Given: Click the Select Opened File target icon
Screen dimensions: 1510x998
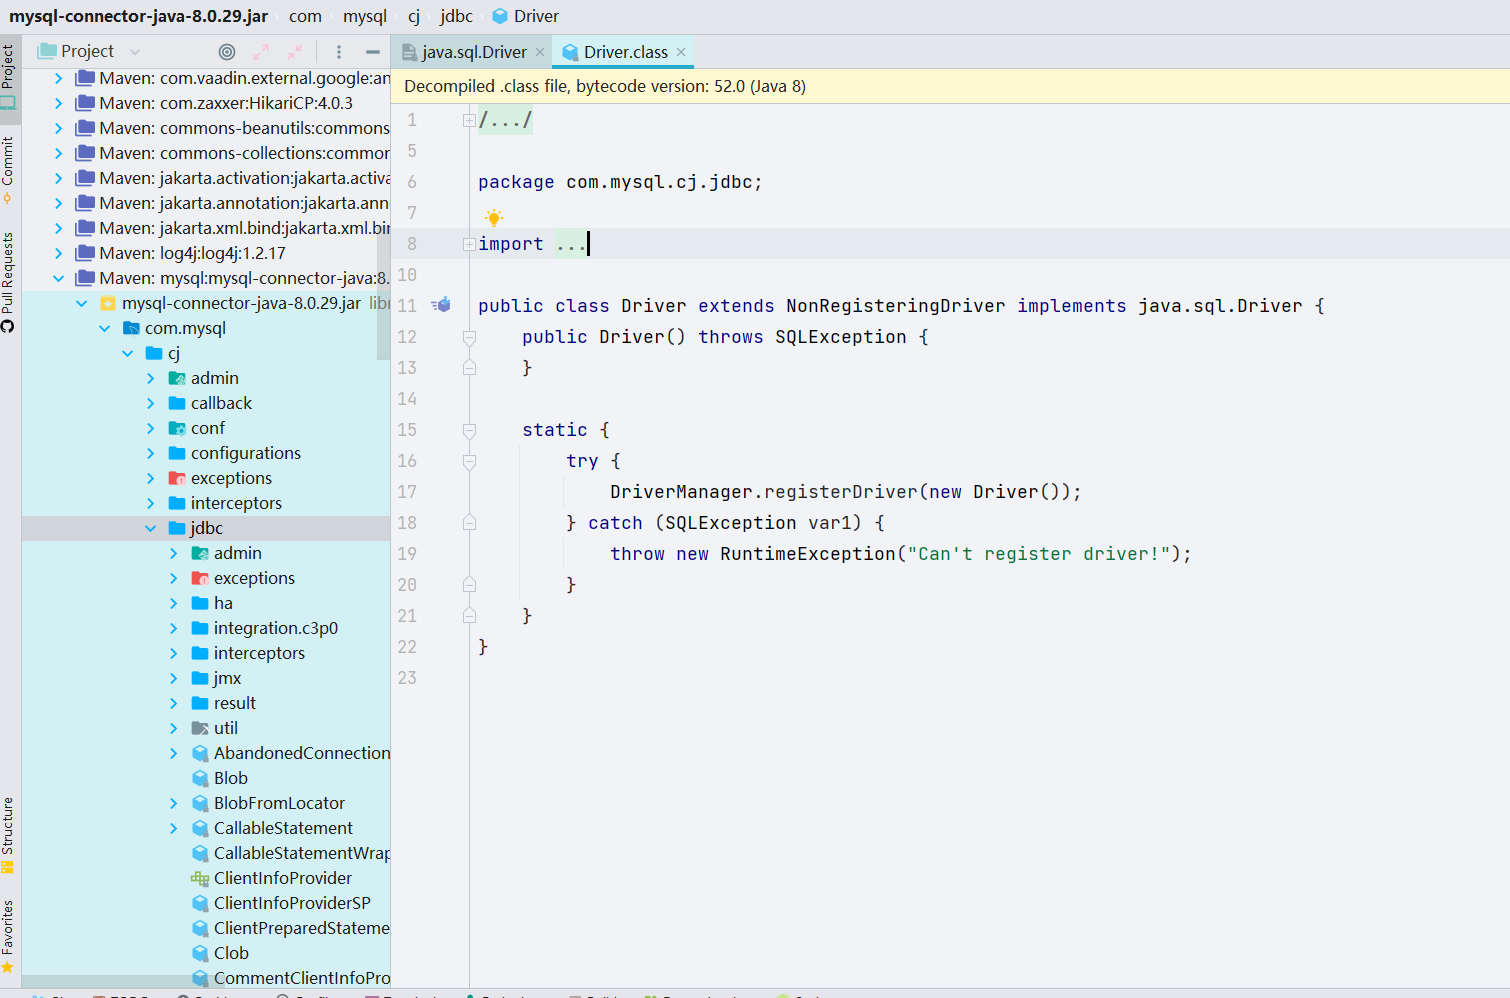Looking at the screenshot, I should tap(227, 52).
